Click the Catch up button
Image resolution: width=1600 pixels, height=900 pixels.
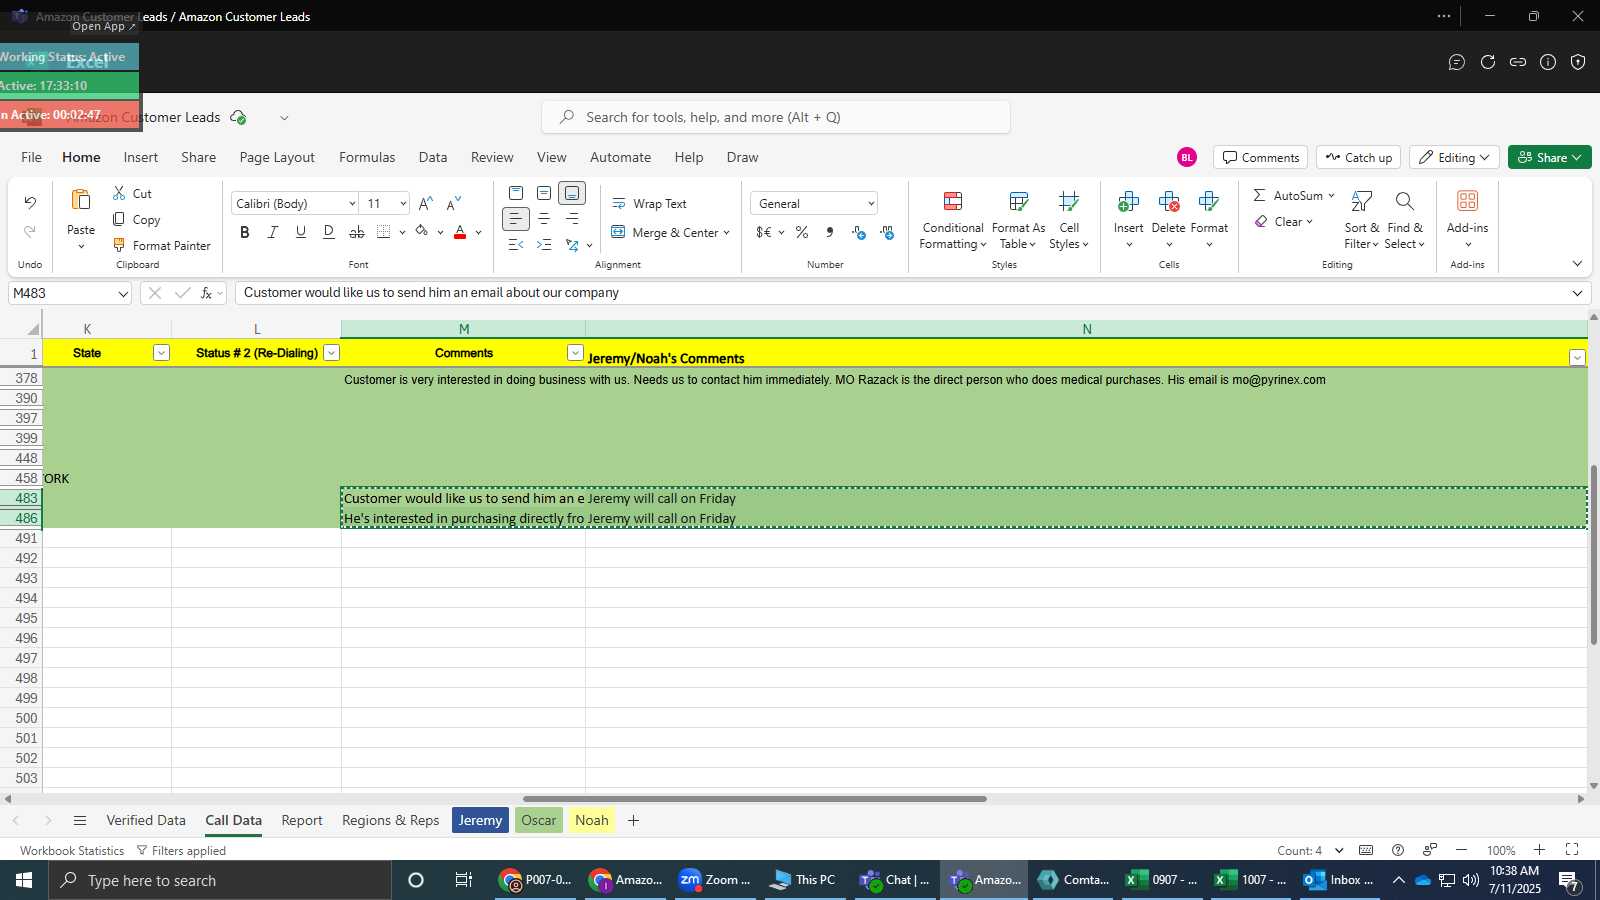(x=1358, y=157)
